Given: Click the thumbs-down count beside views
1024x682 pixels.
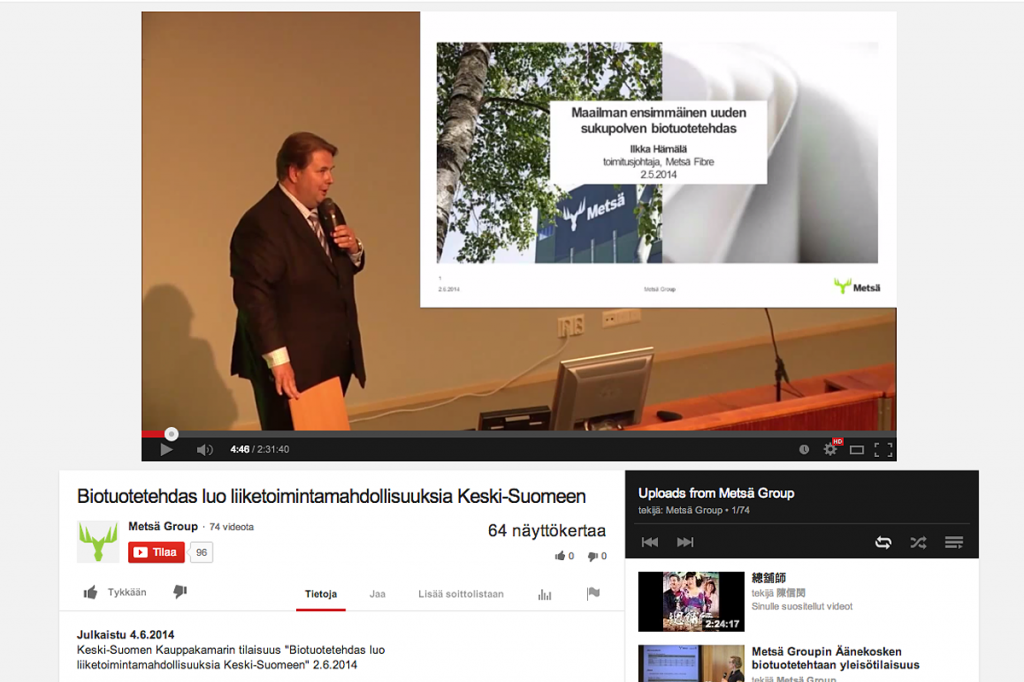Looking at the screenshot, I should coord(597,556).
